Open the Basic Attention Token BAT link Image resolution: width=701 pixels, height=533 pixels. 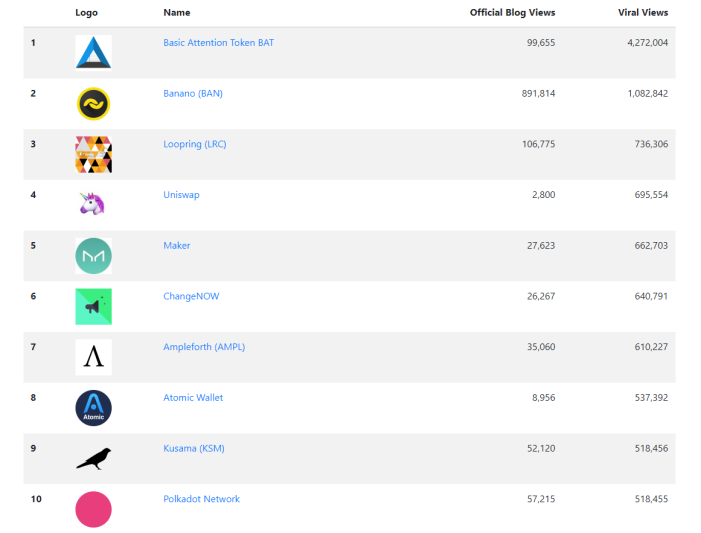coord(218,42)
